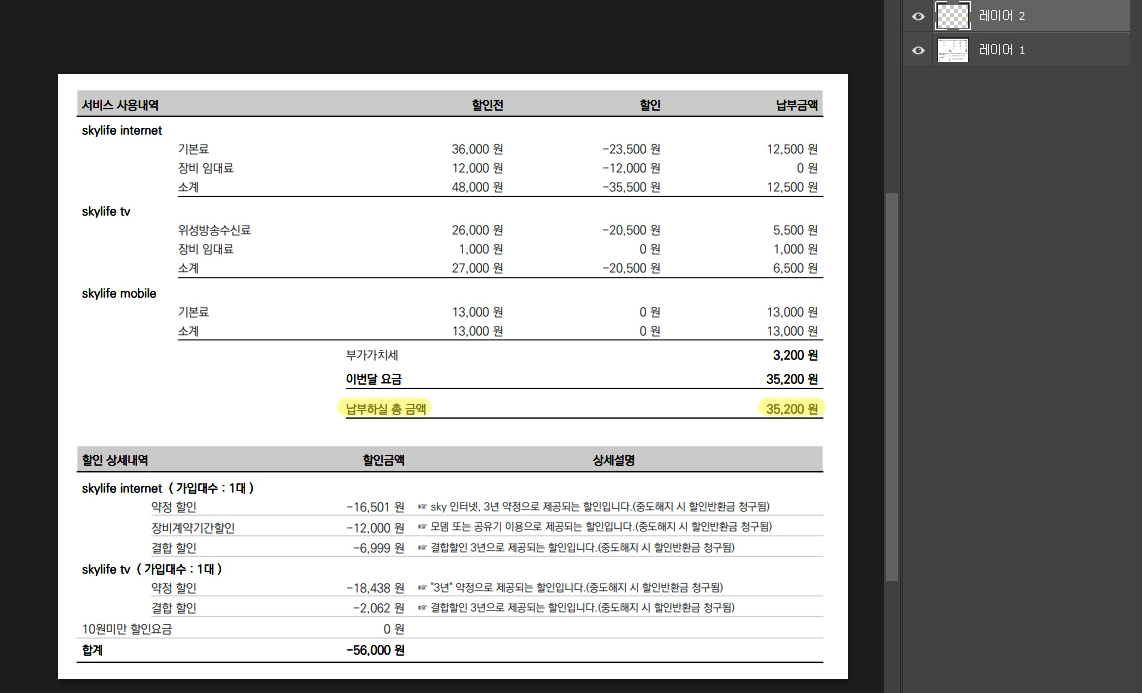Click 위성방송수신료 row label
1142x693 pixels.
[x=214, y=230]
